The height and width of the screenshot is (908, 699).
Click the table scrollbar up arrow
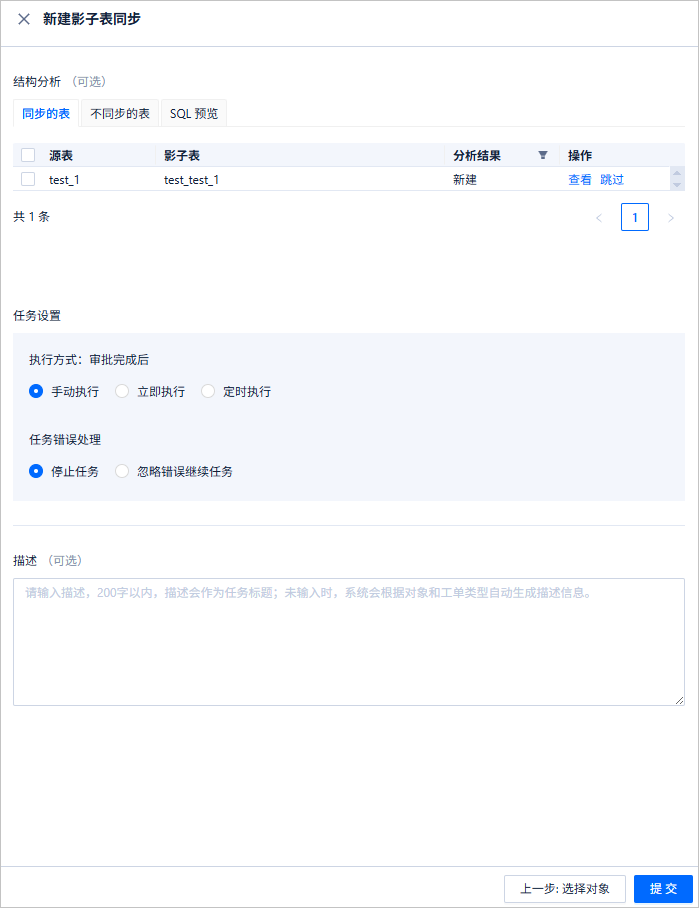(677, 173)
